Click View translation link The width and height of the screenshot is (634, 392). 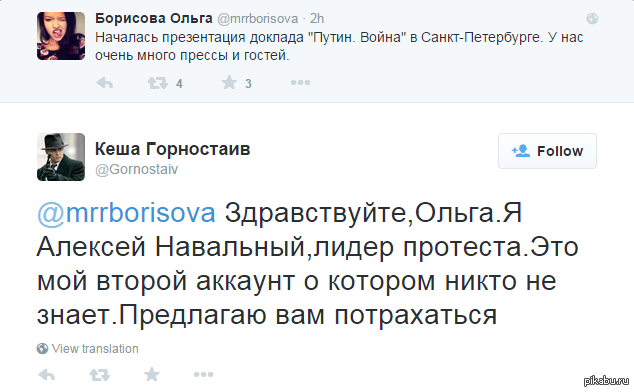click(x=95, y=349)
